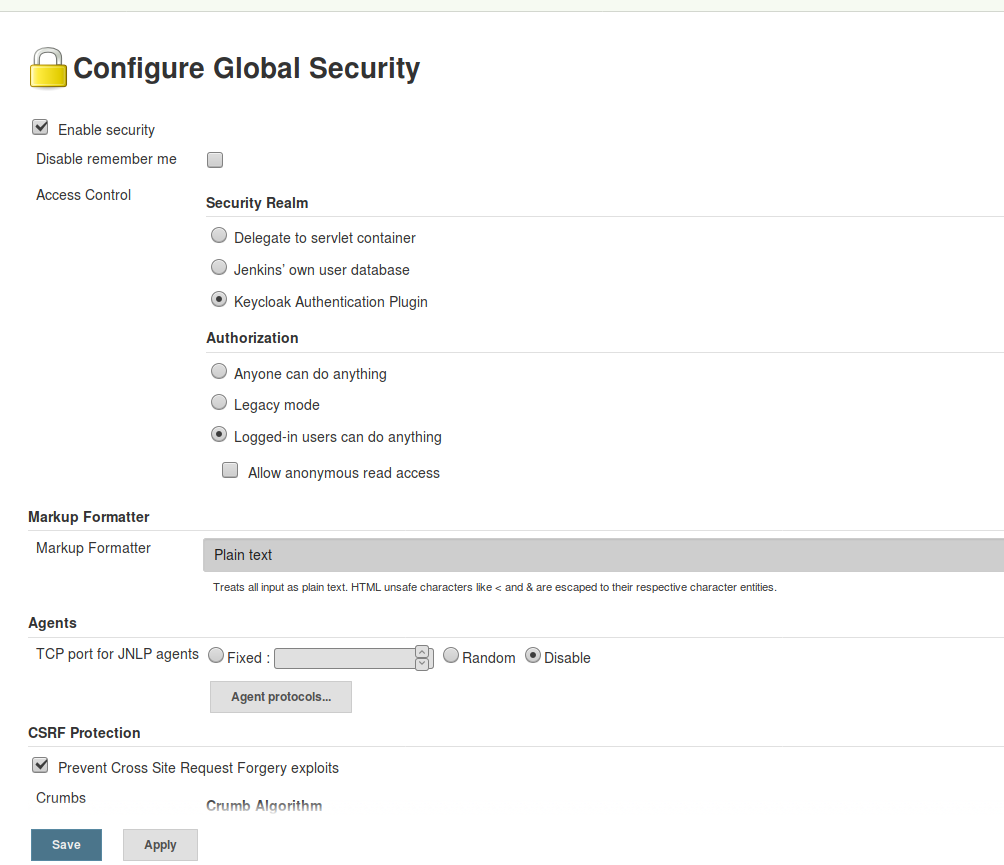1004x865 pixels.
Task: Increase port with stepper up arrow
Action: tap(422, 652)
